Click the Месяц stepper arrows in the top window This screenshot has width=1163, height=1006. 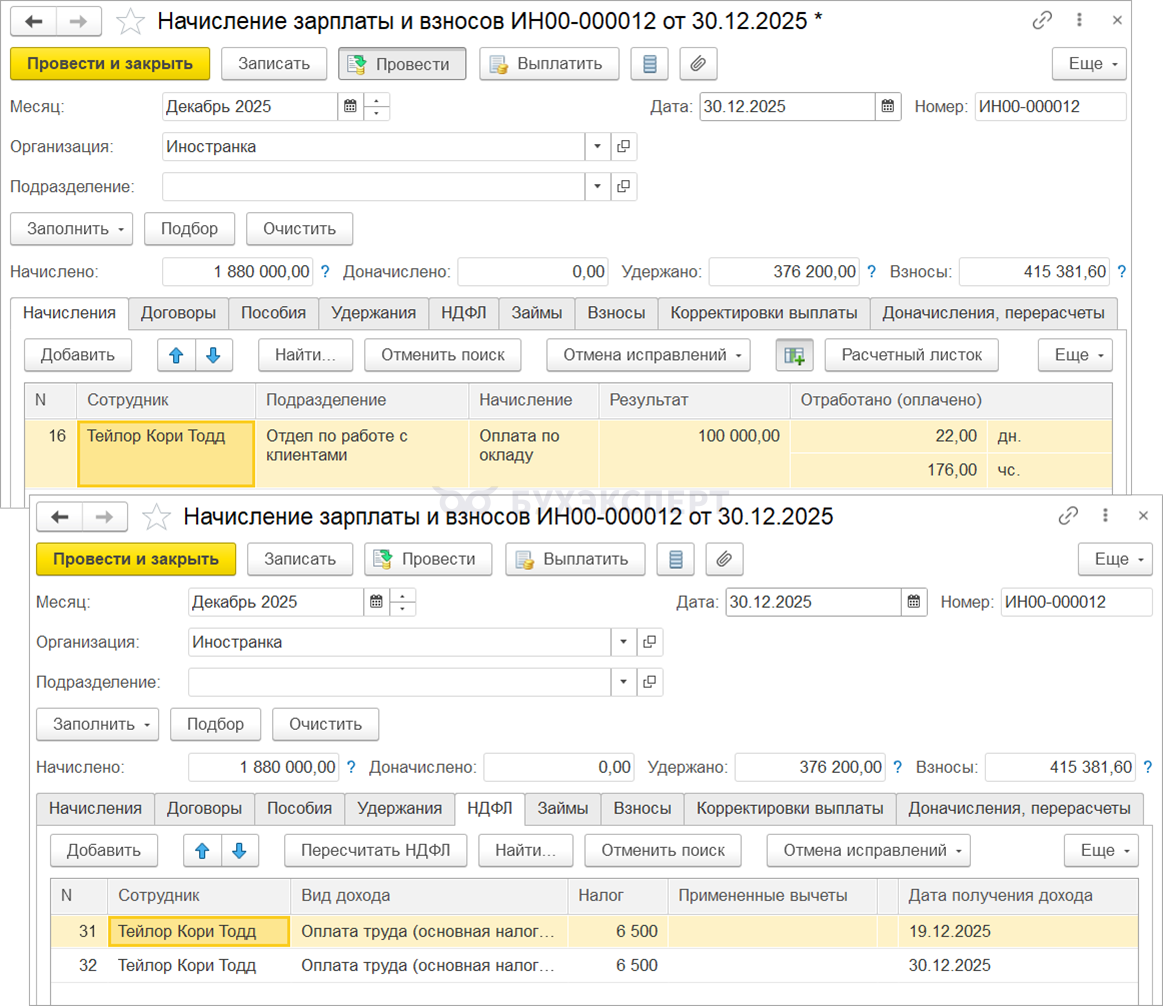(x=377, y=107)
